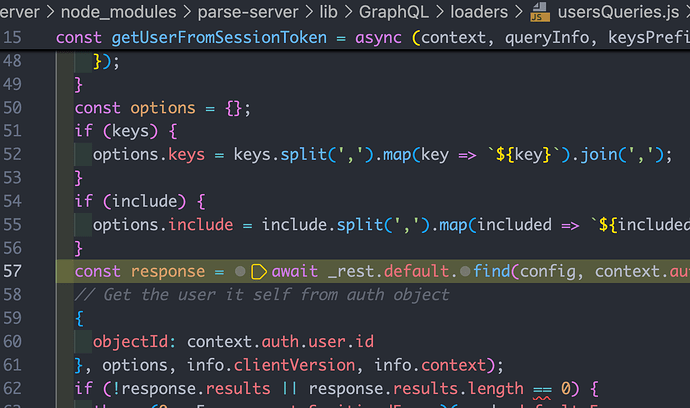
Task: Click the 'split' call on line 52
Action: 307,155
